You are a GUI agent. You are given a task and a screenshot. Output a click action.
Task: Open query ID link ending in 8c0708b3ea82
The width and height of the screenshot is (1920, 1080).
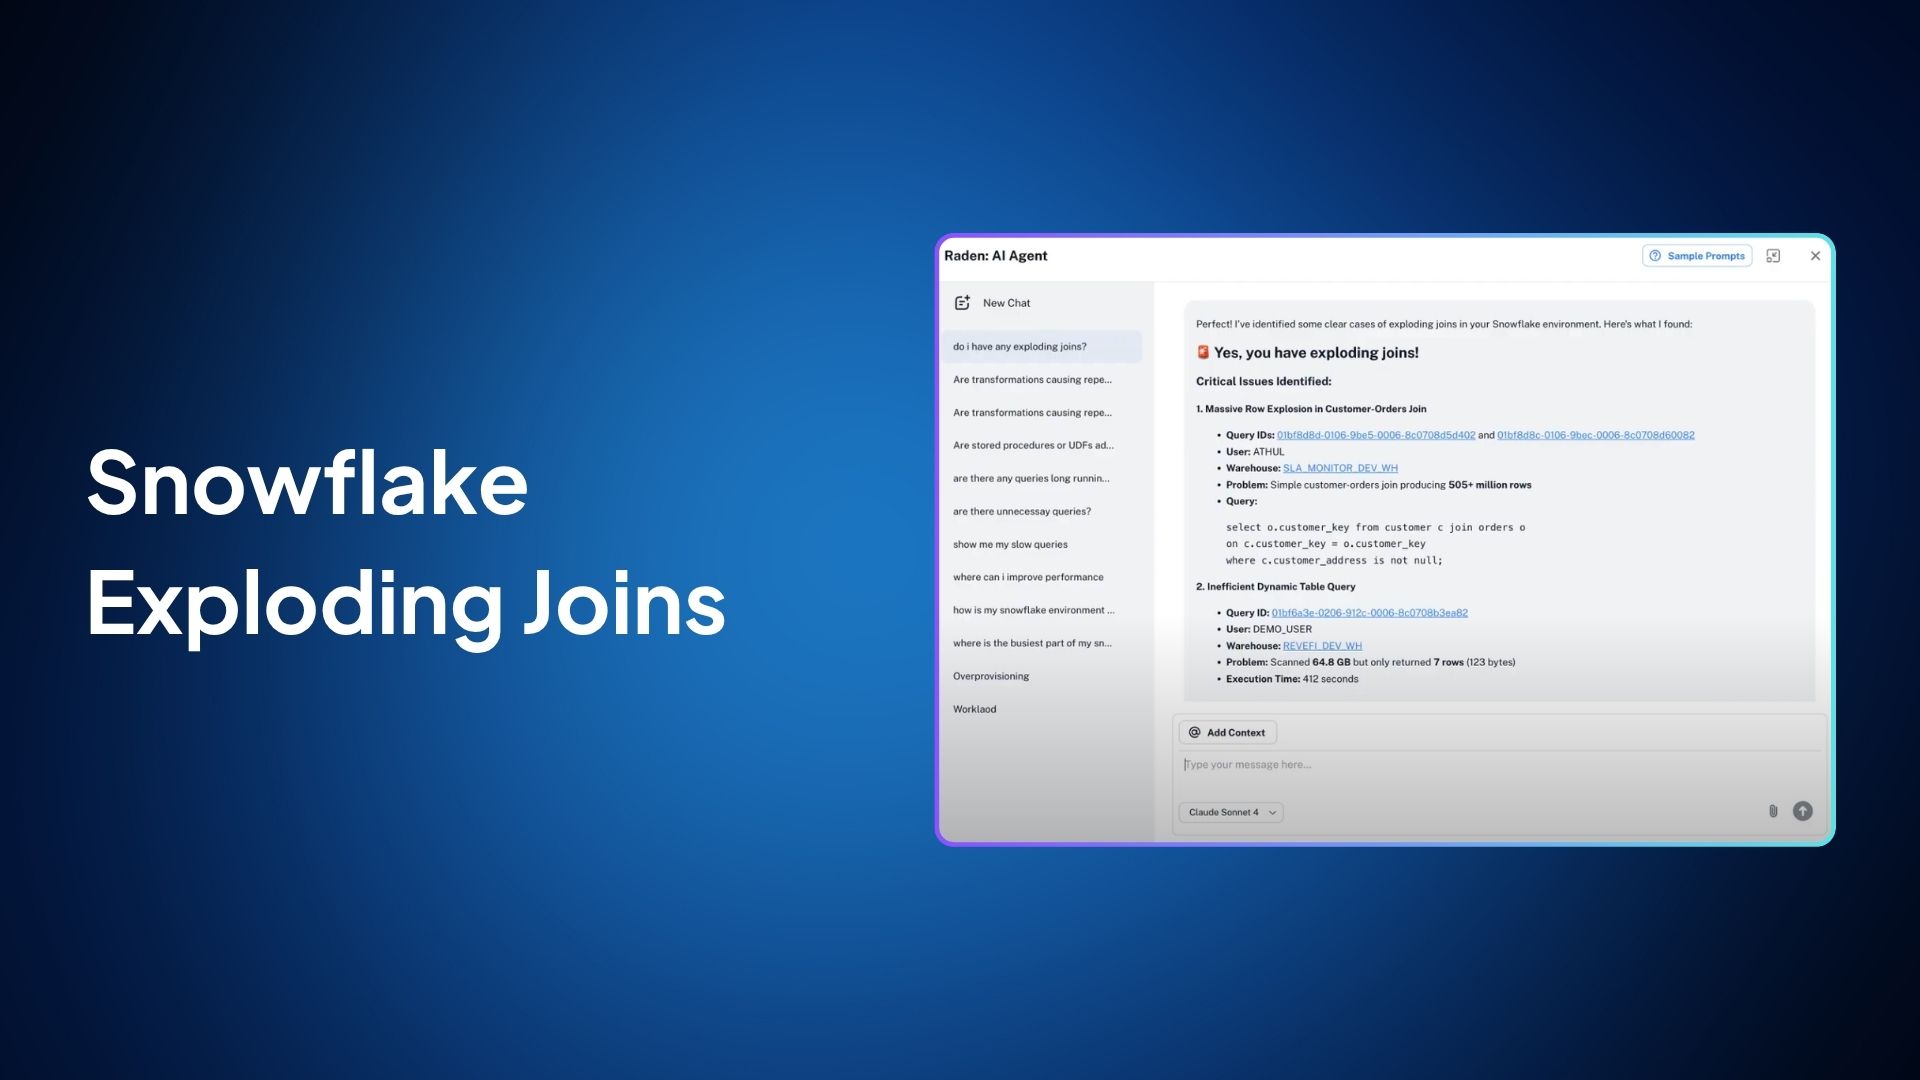(1369, 613)
